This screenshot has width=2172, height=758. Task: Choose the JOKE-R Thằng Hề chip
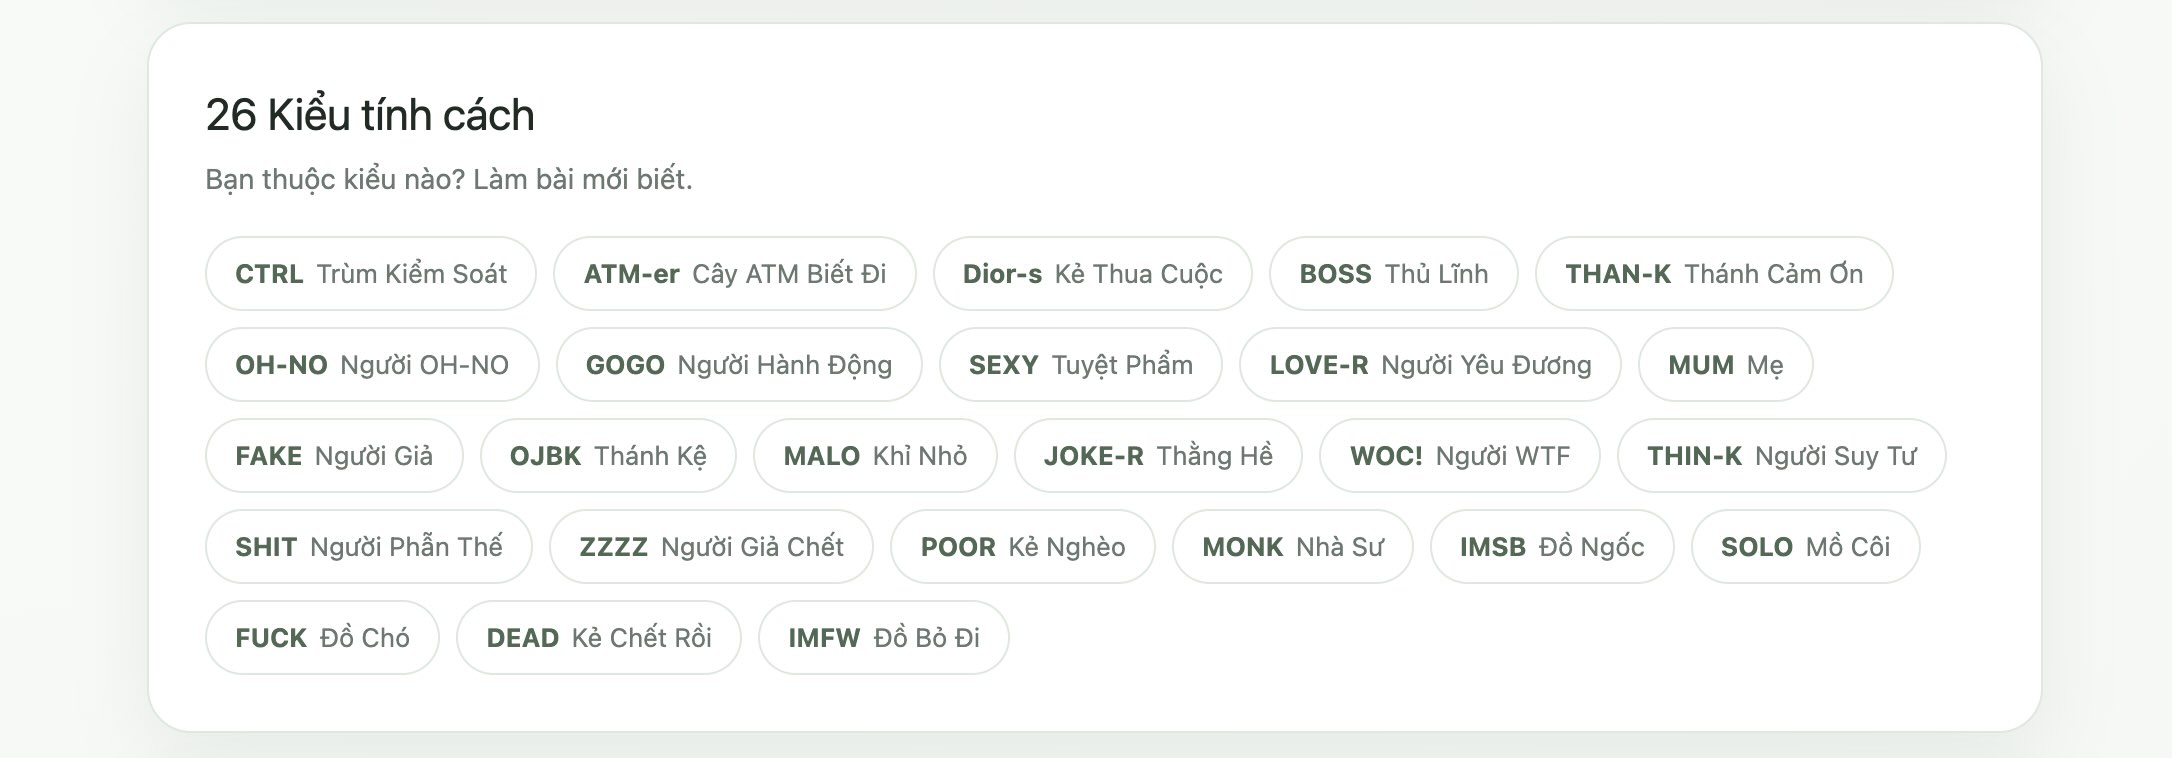[x=1158, y=456]
